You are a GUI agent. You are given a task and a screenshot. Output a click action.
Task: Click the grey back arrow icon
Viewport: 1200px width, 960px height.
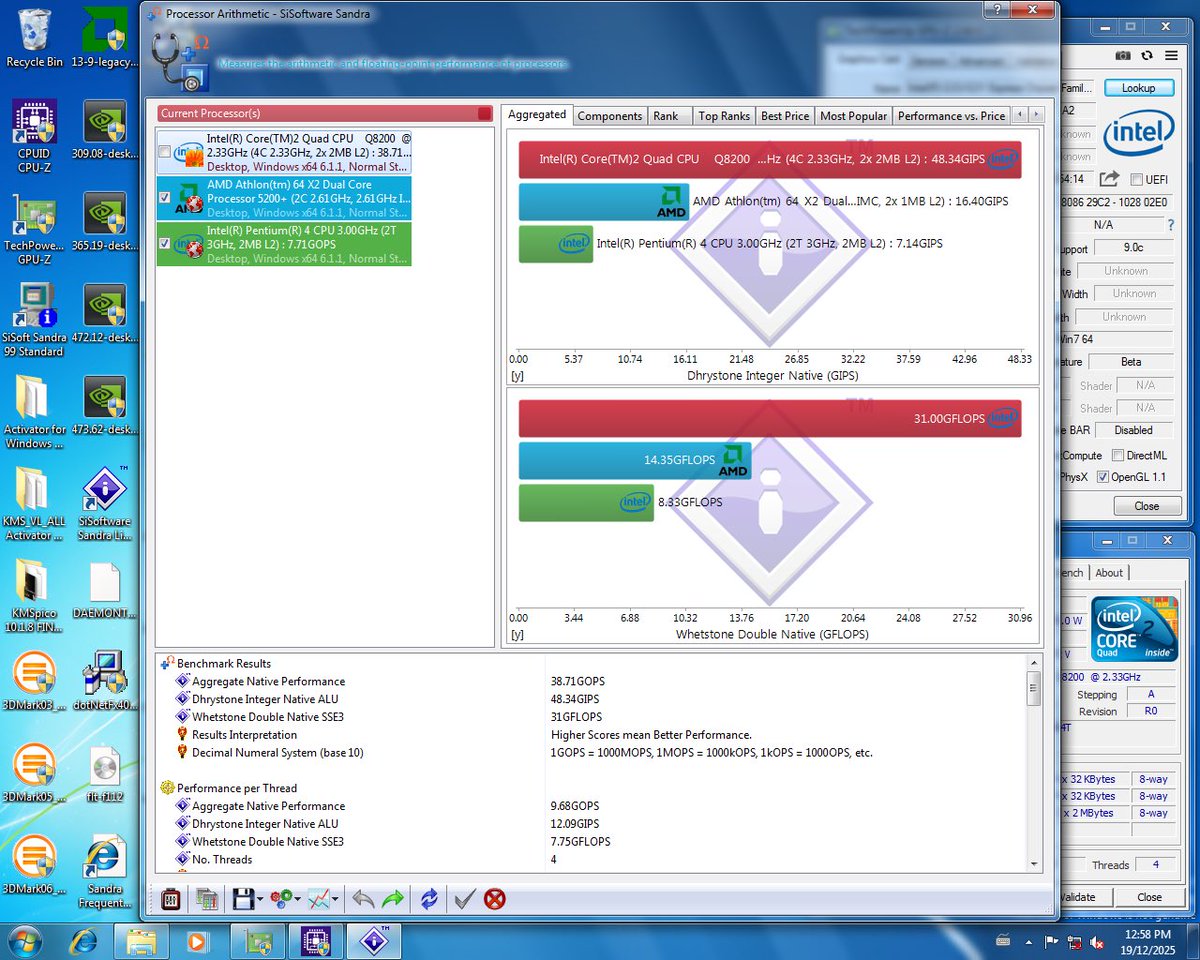[363, 899]
